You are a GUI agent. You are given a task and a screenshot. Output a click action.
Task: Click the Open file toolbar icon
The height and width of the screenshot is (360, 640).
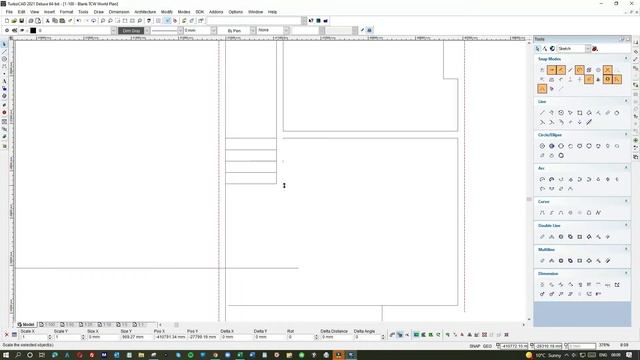[14, 20]
